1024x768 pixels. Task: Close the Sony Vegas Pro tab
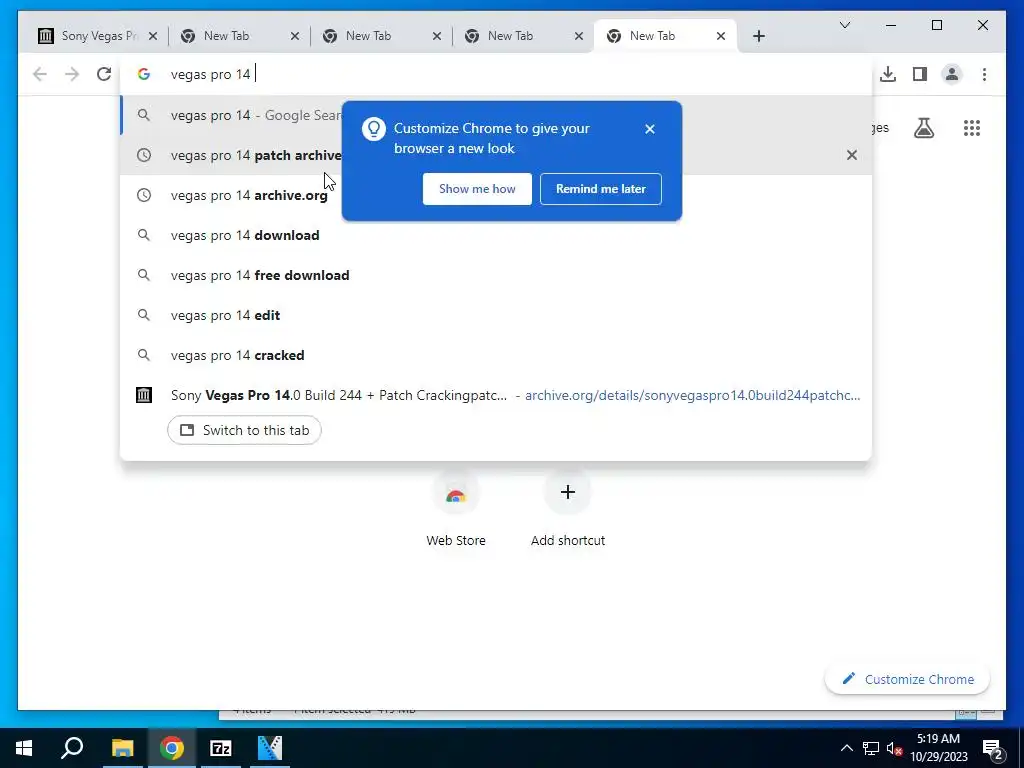tap(153, 36)
